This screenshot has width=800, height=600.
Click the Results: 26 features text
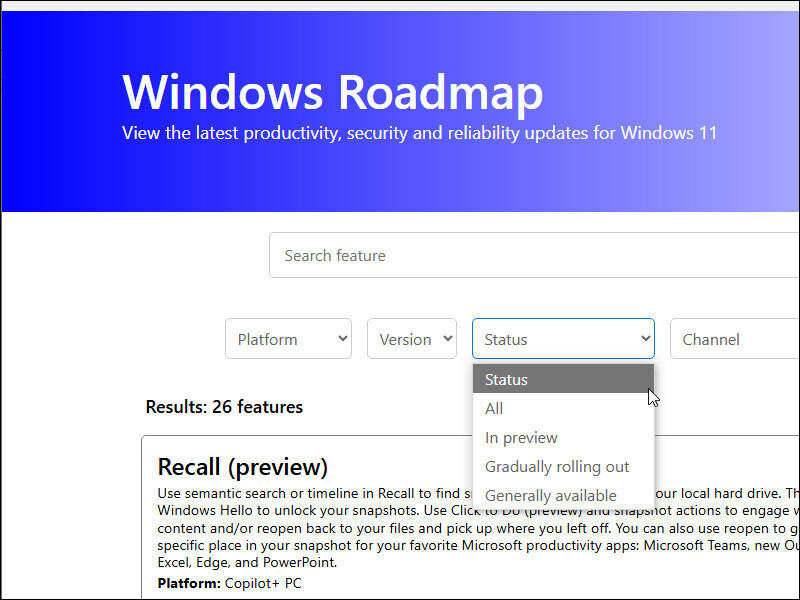click(x=224, y=407)
